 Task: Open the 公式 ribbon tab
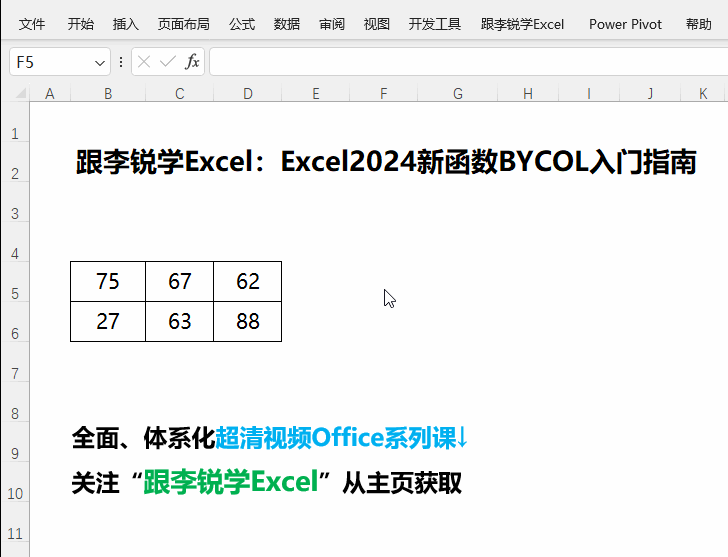(x=241, y=24)
